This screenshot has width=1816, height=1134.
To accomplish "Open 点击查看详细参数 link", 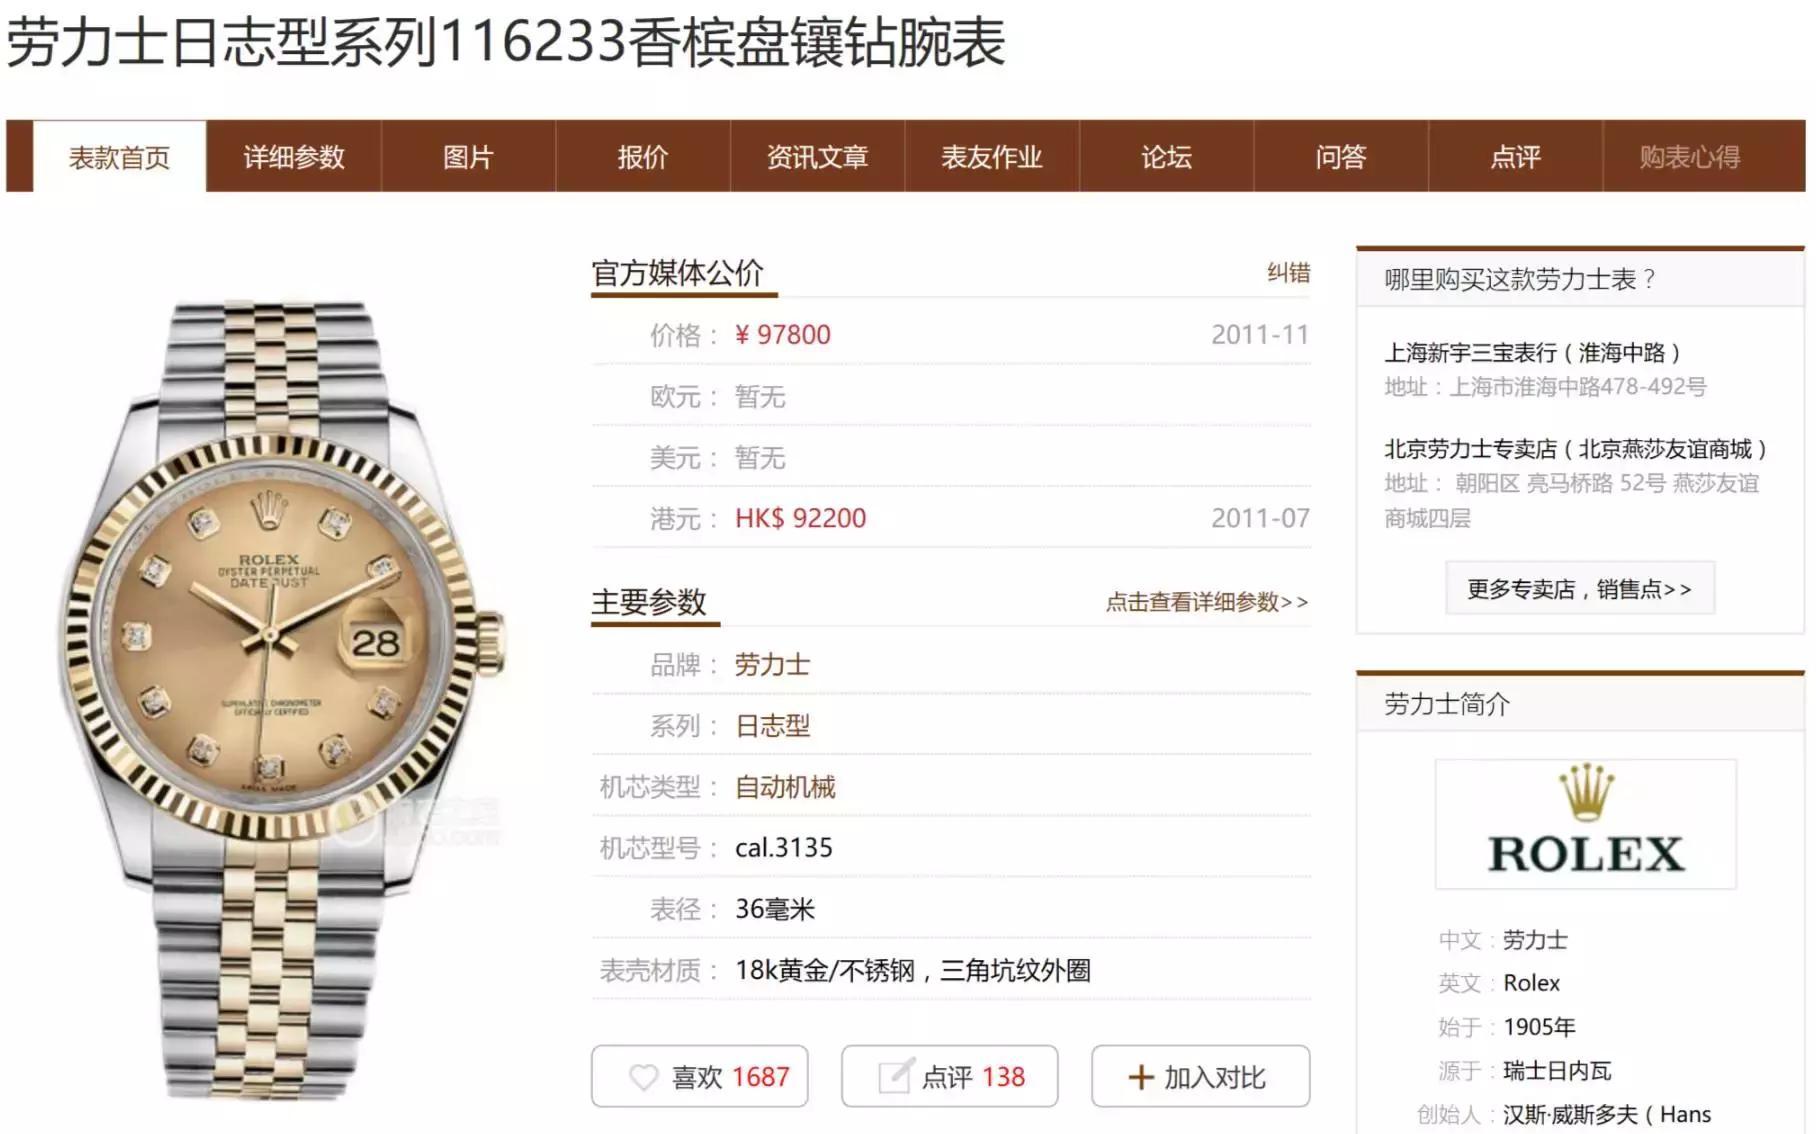I will 1206,602.
